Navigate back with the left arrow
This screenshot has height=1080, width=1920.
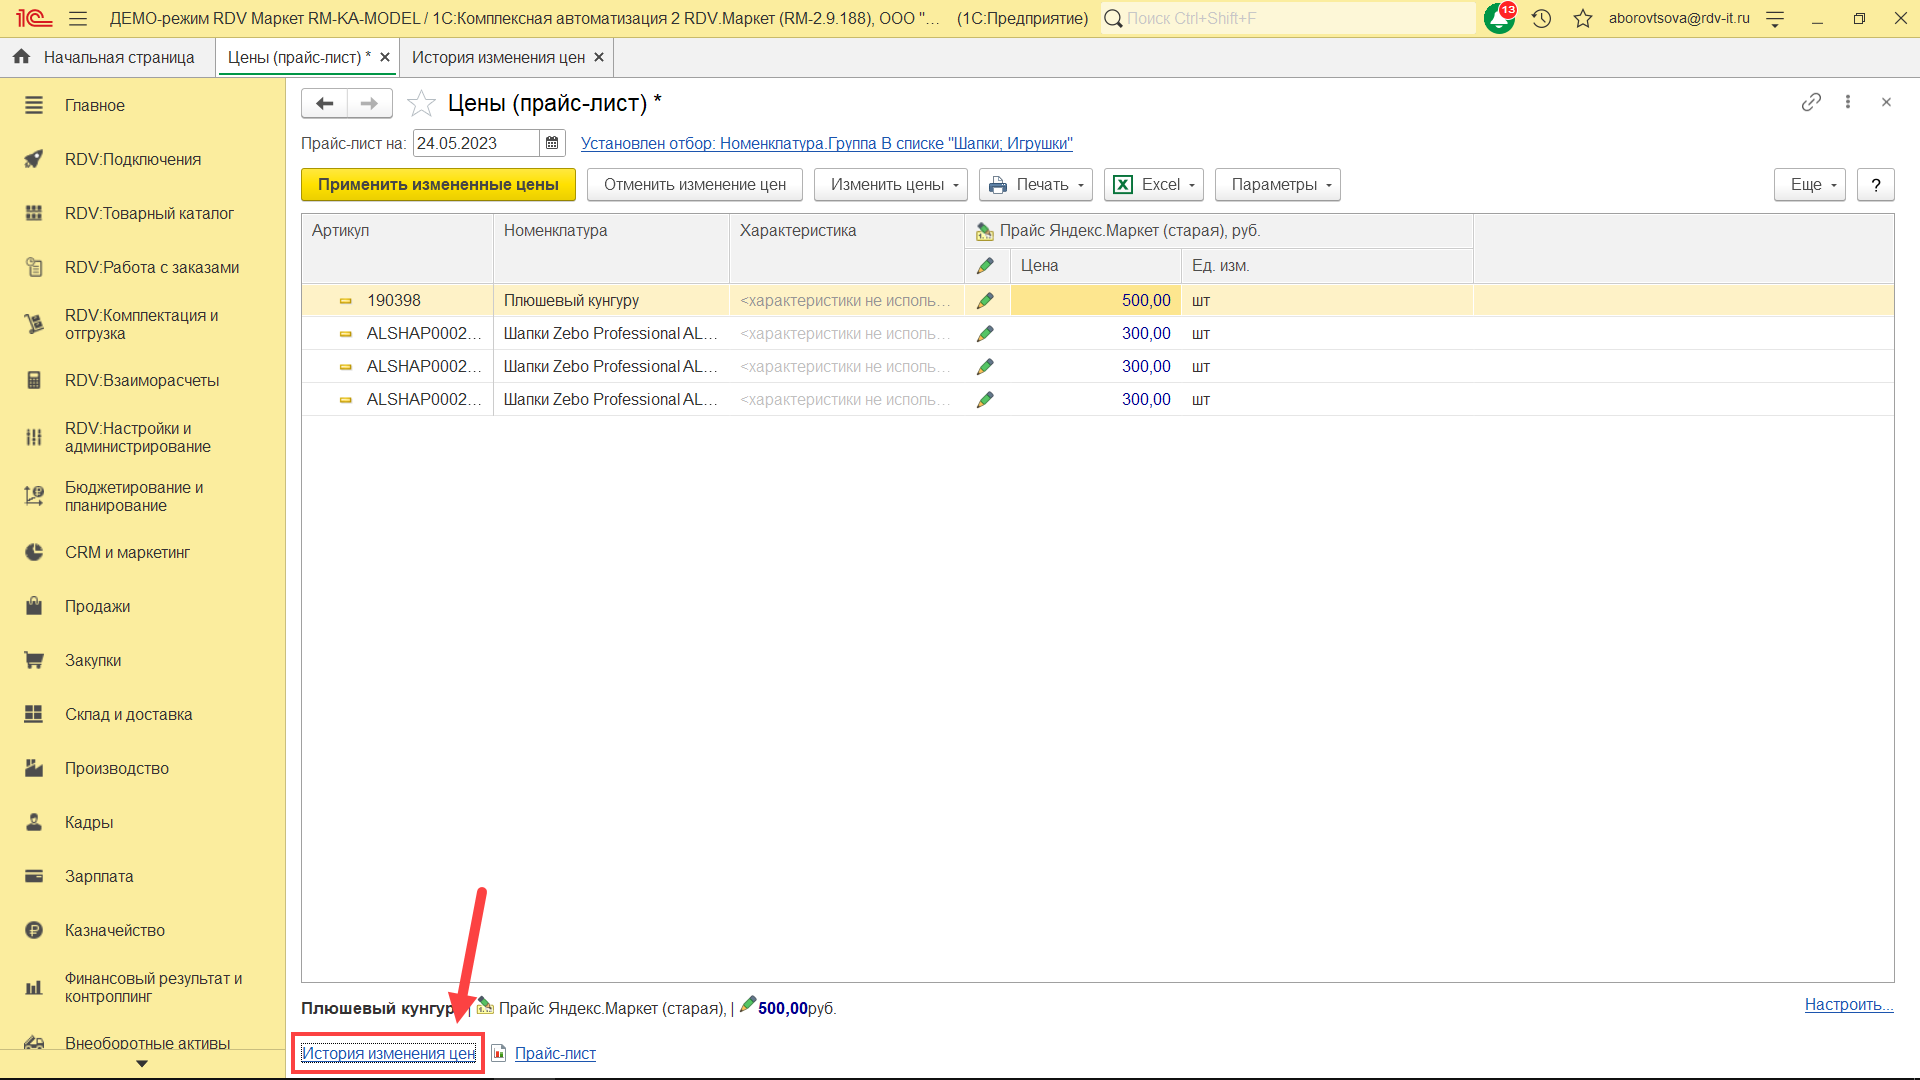click(324, 103)
